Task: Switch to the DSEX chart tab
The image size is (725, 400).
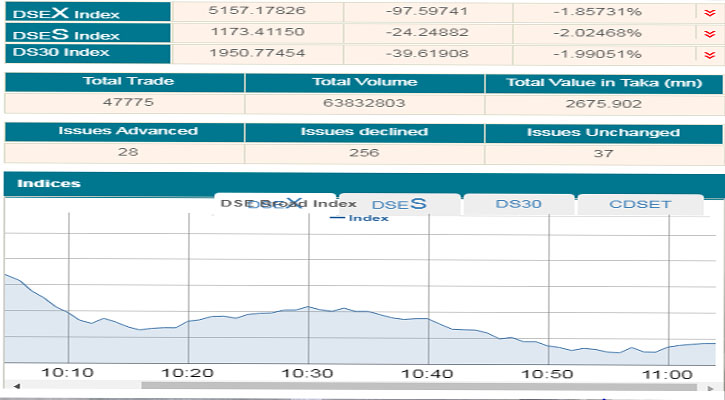Action: [274, 204]
